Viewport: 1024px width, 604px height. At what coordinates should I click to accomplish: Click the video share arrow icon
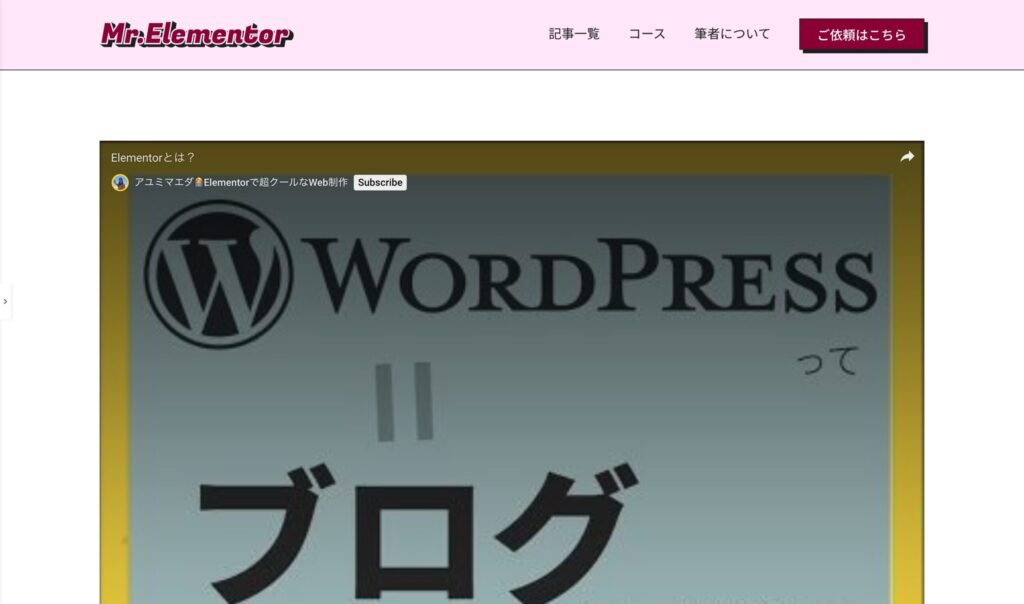pyautogui.click(x=907, y=157)
